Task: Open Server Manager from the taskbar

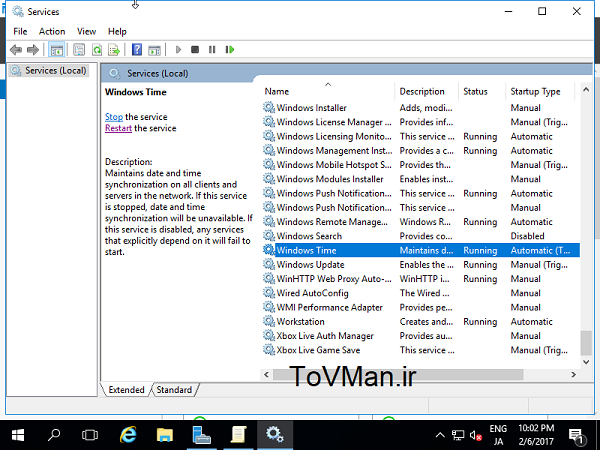Action: [201, 435]
